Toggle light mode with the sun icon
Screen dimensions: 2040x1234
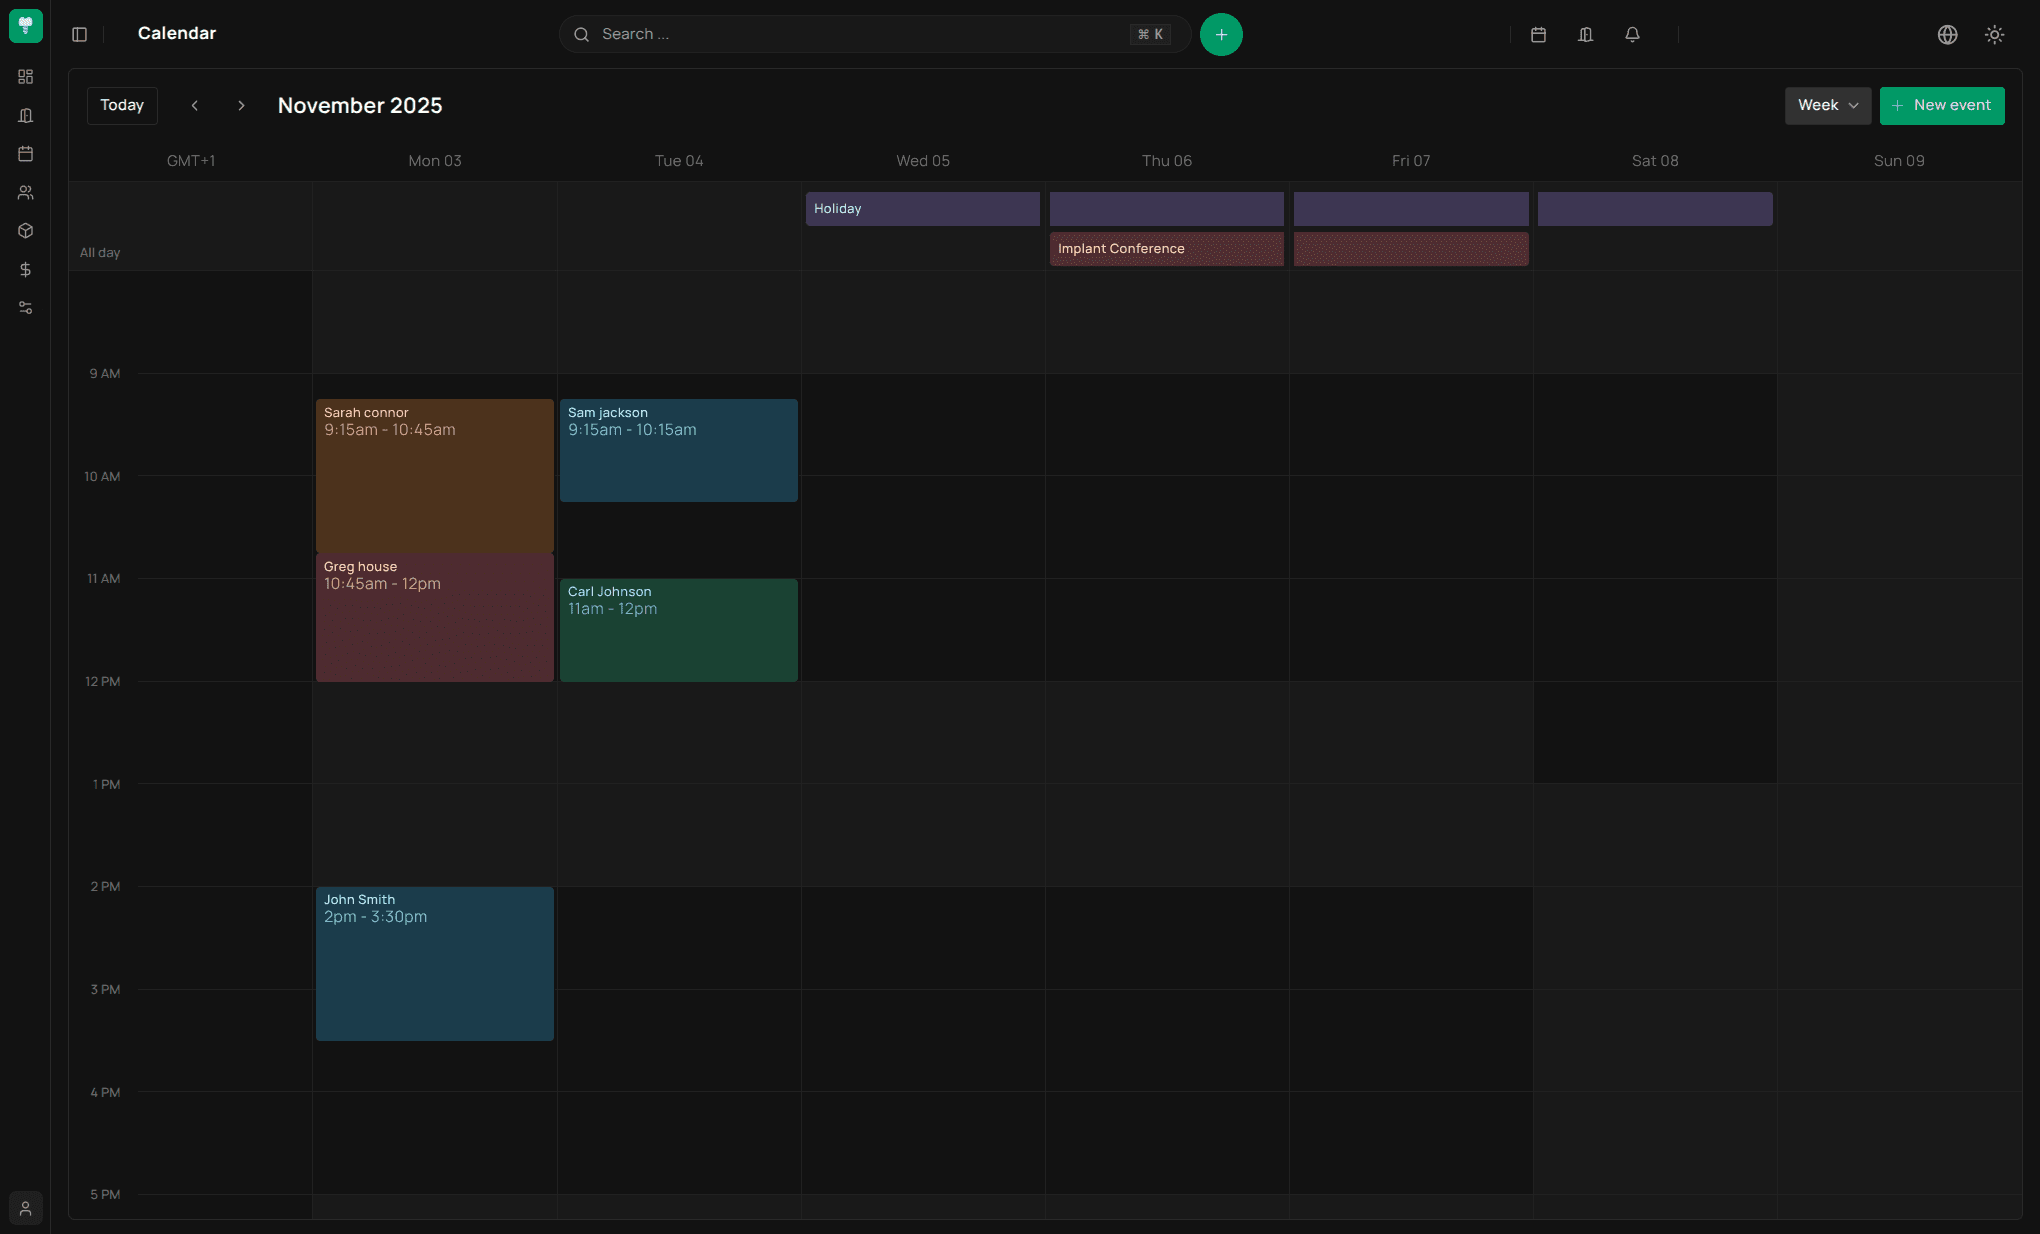pos(1995,35)
